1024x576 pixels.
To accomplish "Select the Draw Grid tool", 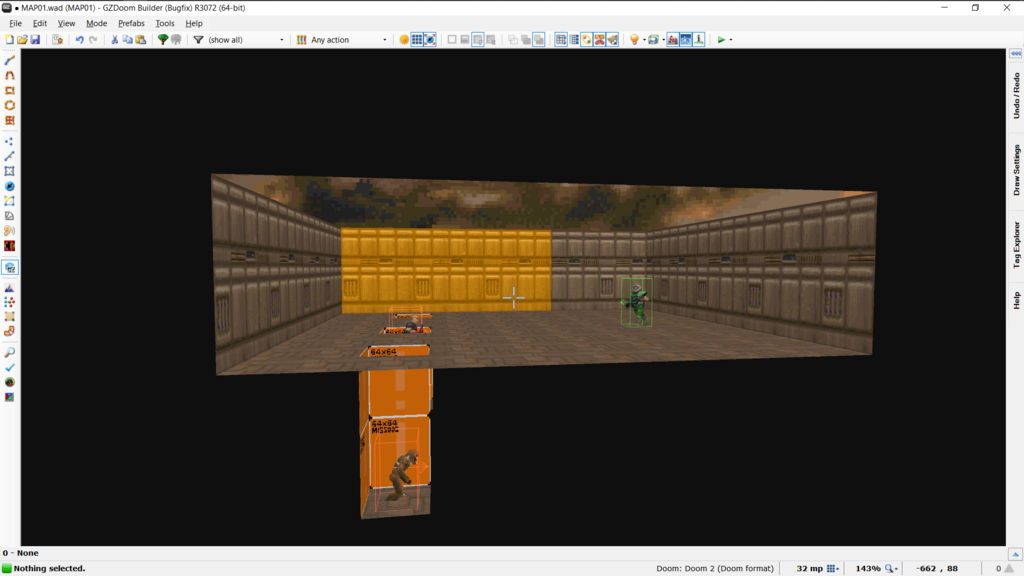I will pos(9,120).
